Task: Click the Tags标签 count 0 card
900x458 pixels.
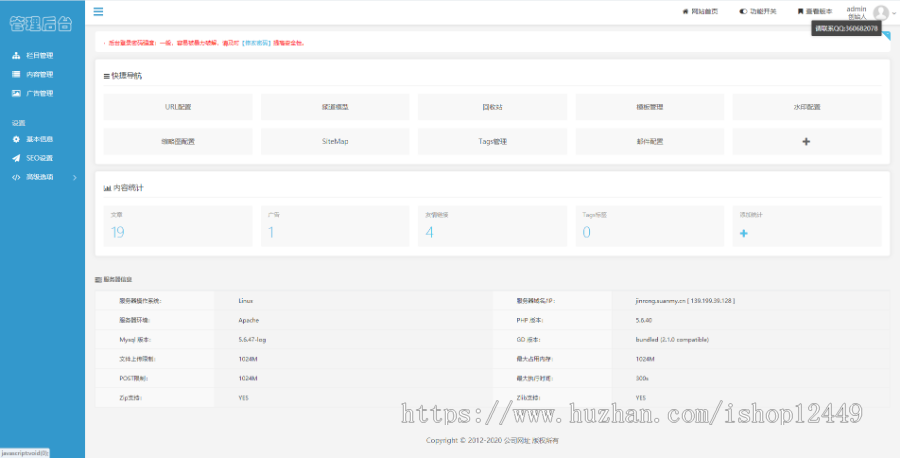Action: [x=650, y=226]
